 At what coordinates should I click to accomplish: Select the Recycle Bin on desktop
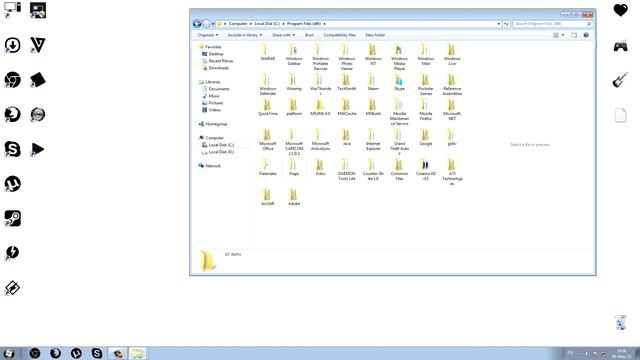coord(620,322)
